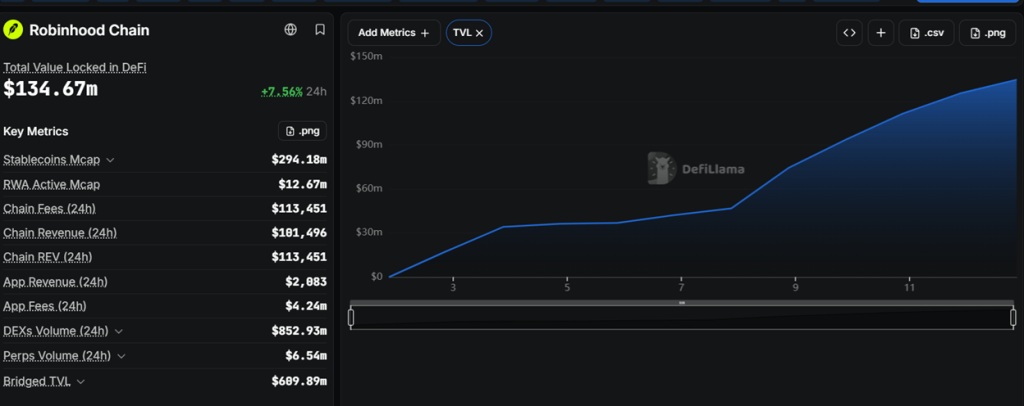Grab the left handle of range slider

coord(351,317)
